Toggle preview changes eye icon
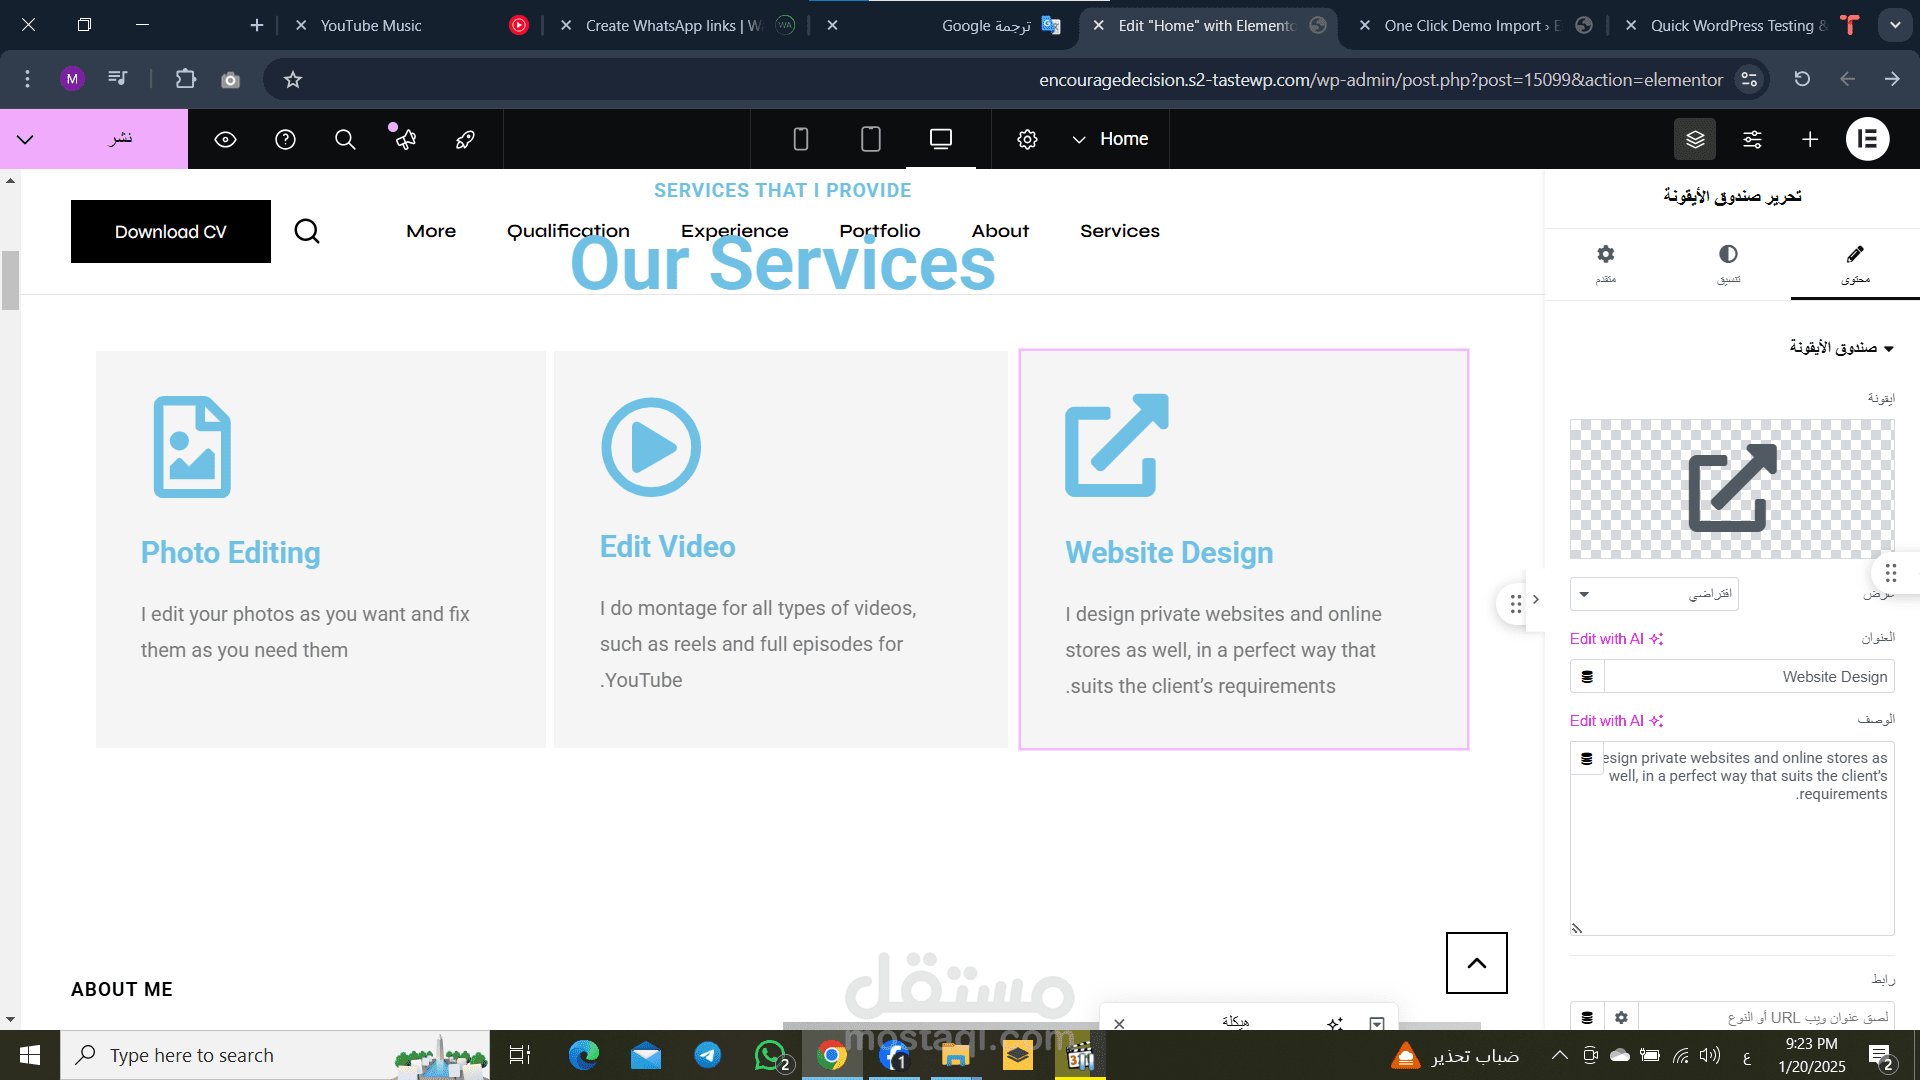 coord(225,139)
